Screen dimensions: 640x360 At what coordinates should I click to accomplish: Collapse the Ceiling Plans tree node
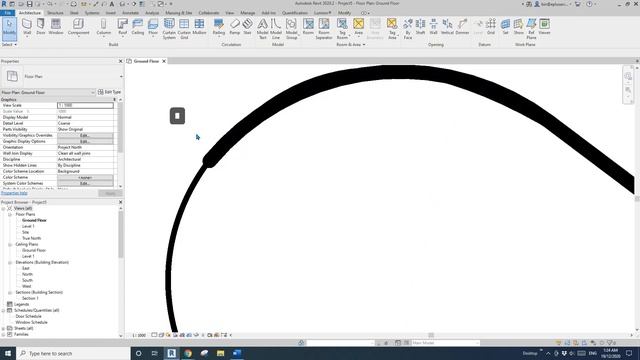tap(10, 244)
